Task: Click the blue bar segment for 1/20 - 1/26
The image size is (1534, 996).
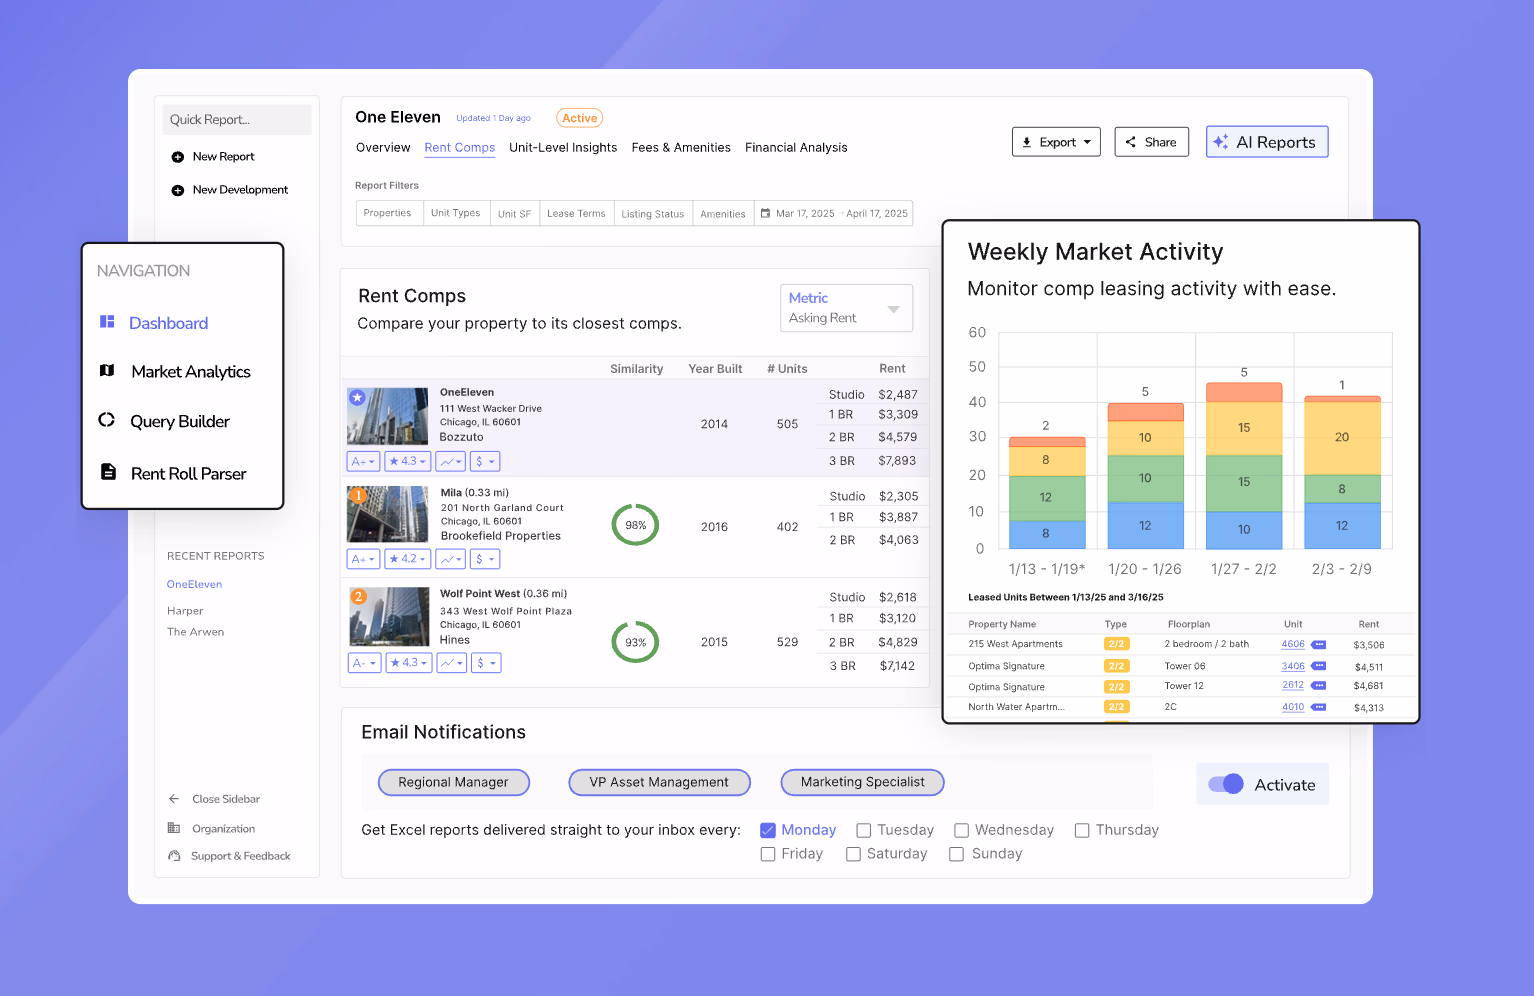Action: [1145, 525]
